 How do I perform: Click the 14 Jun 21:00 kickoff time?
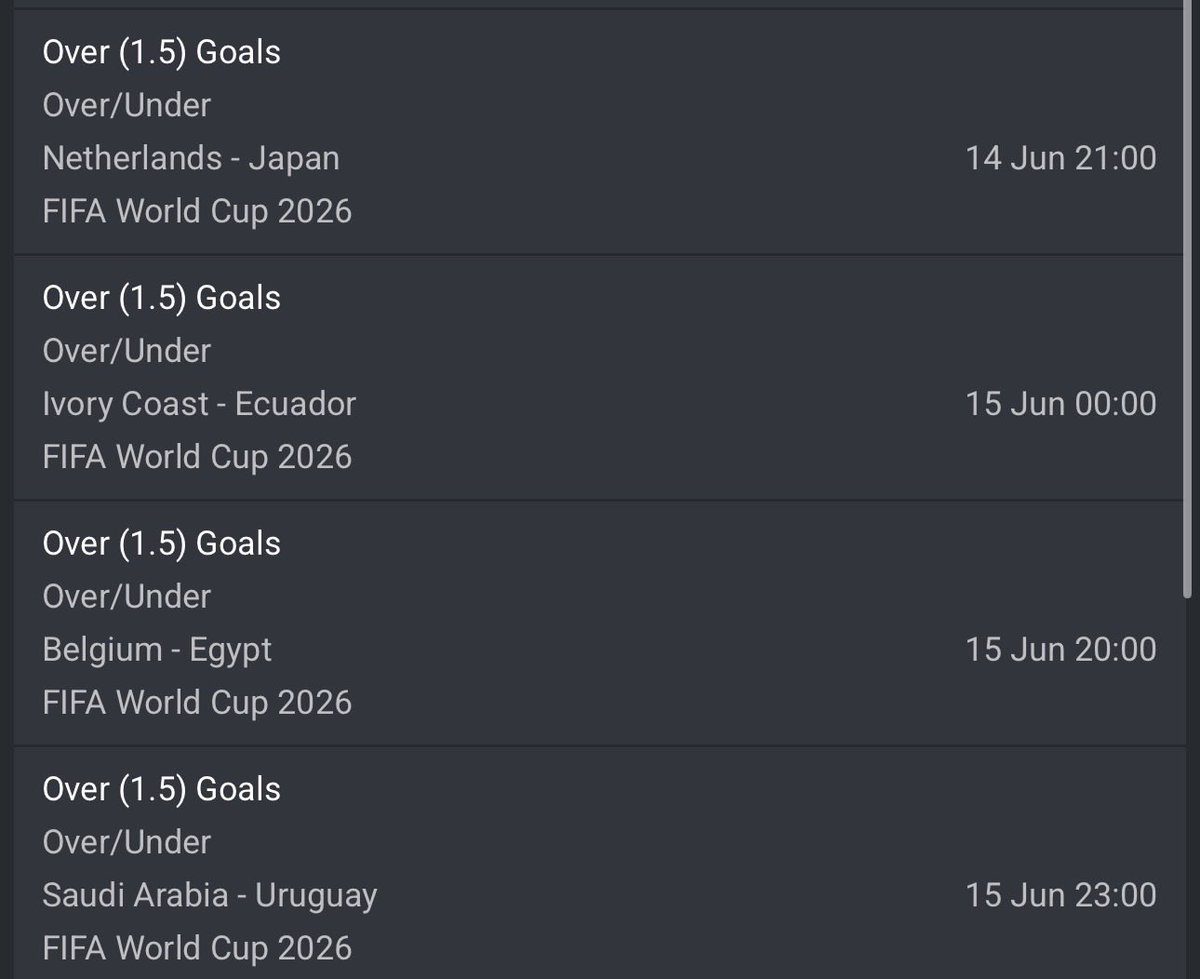coord(1061,158)
